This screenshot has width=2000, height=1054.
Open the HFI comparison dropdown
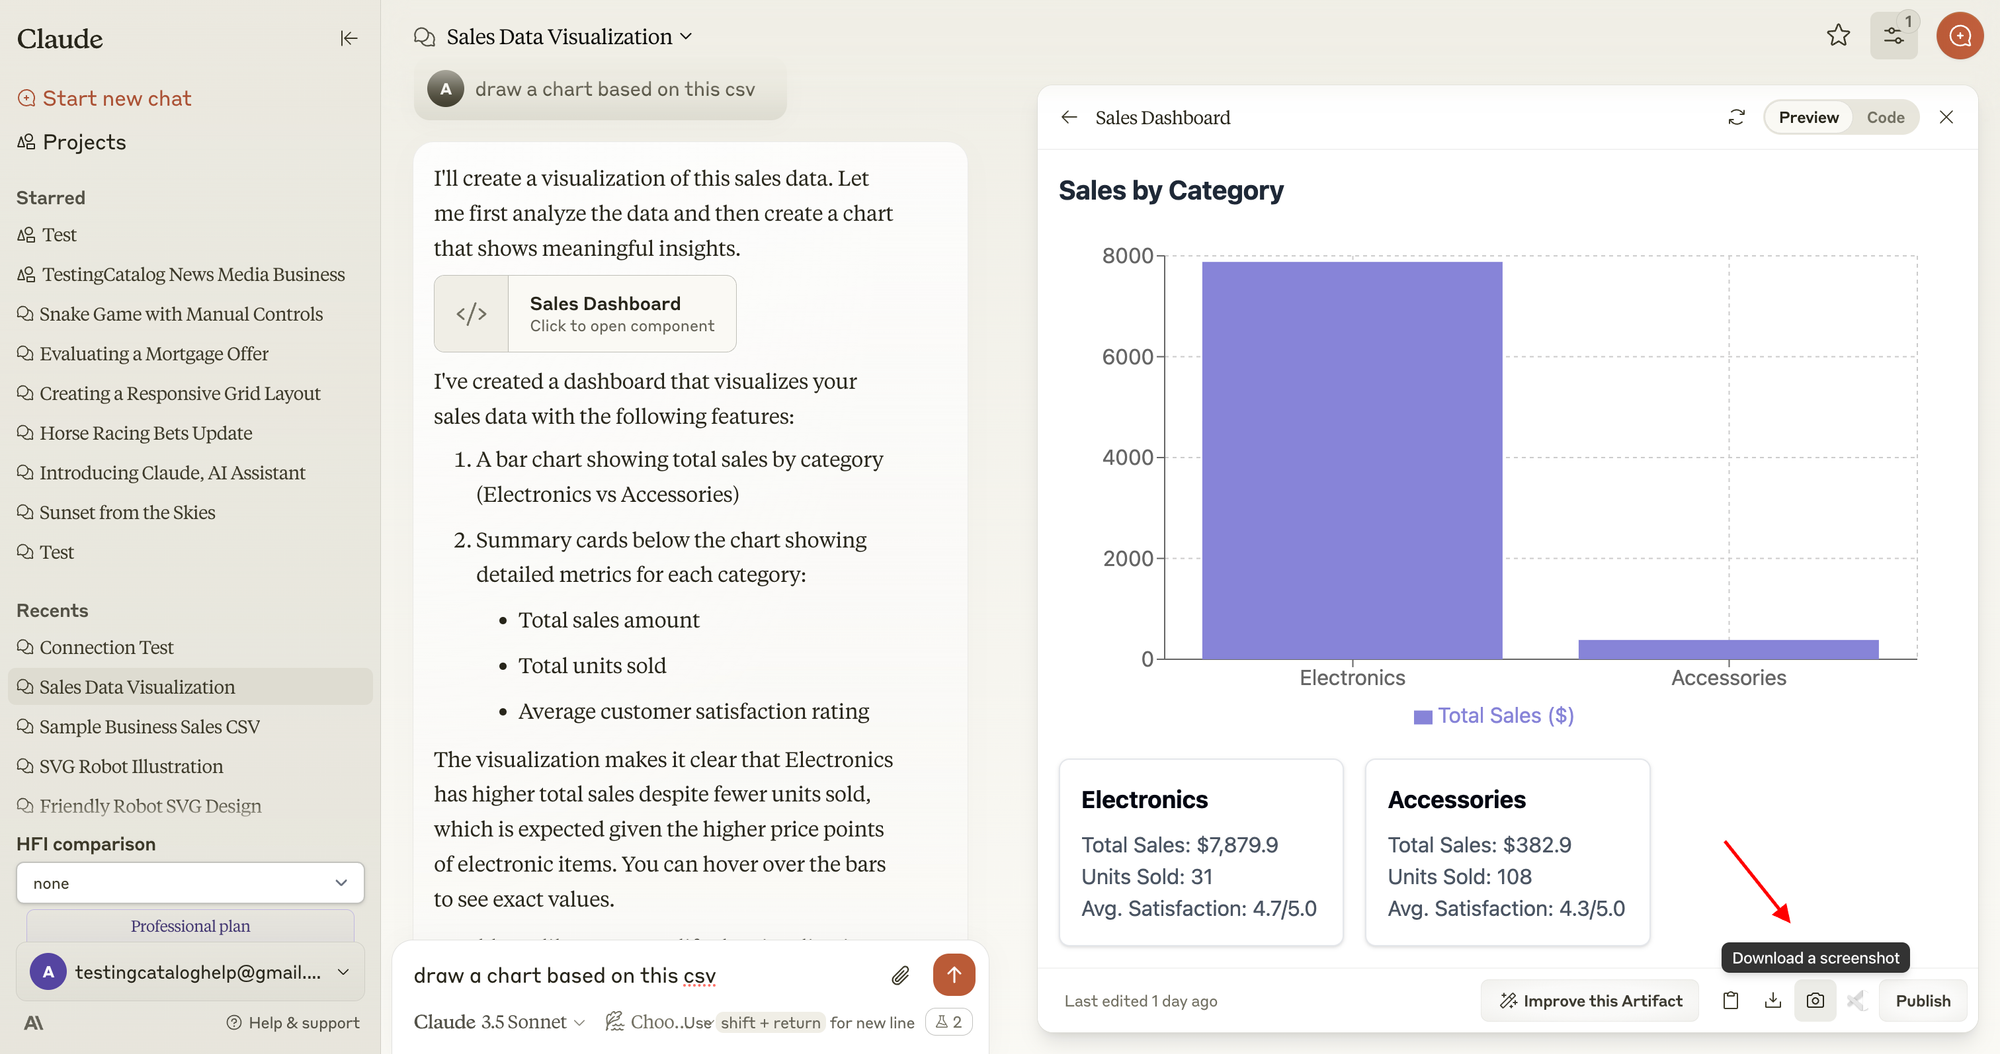click(190, 883)
